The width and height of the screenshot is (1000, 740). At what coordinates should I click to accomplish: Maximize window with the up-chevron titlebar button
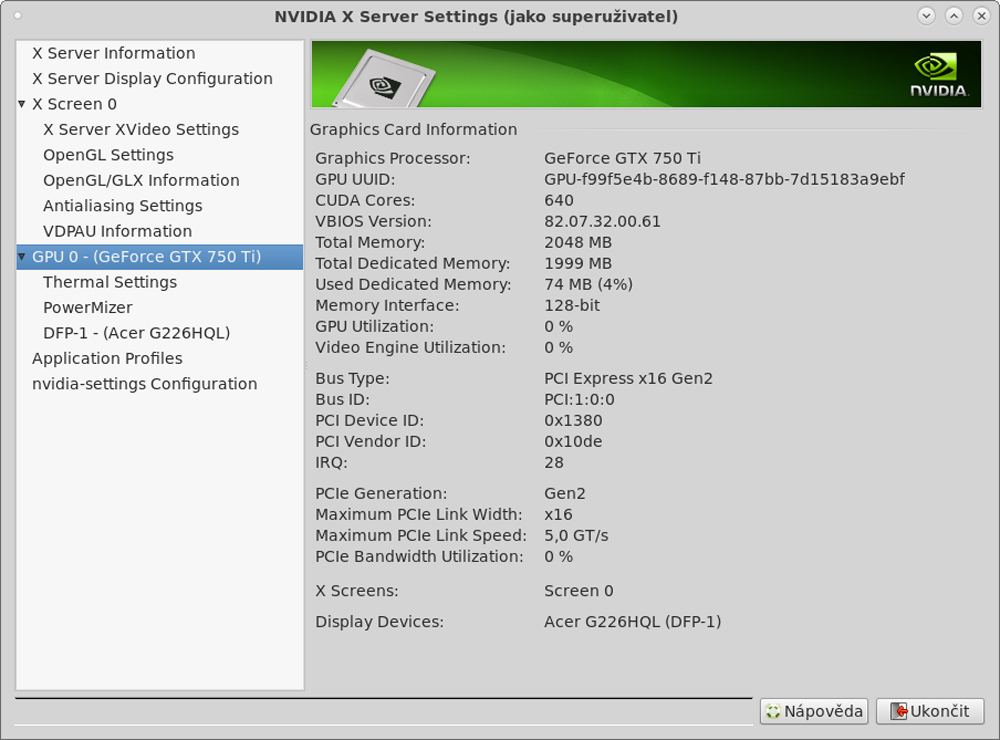pyautogui.click(x=953, y=16)
